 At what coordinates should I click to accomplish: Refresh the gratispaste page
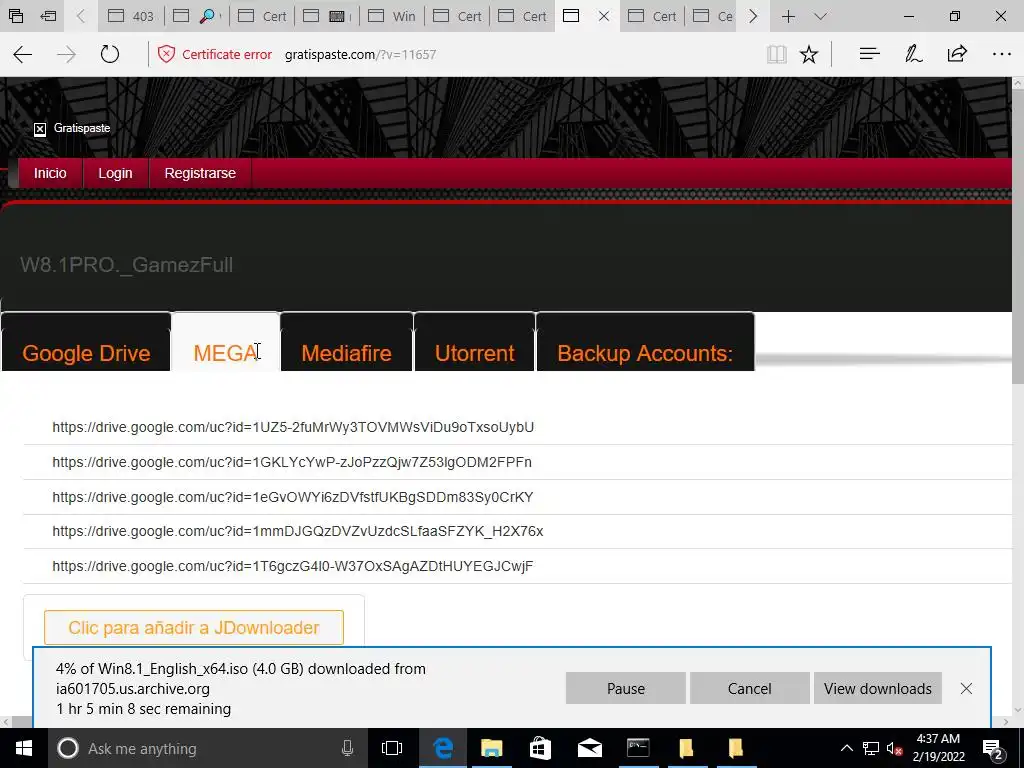[110, 54]
